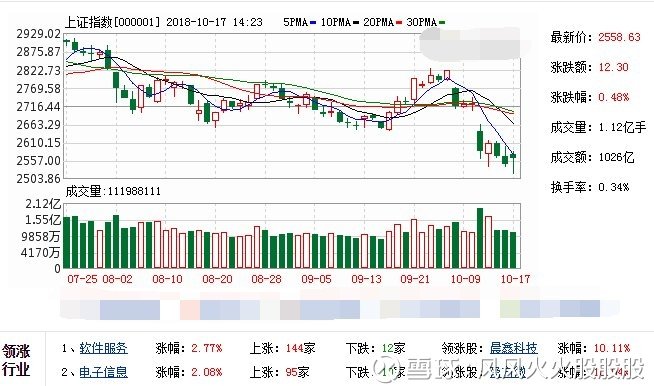Click the 成交量:111988111 volume label

coord(113,192)
